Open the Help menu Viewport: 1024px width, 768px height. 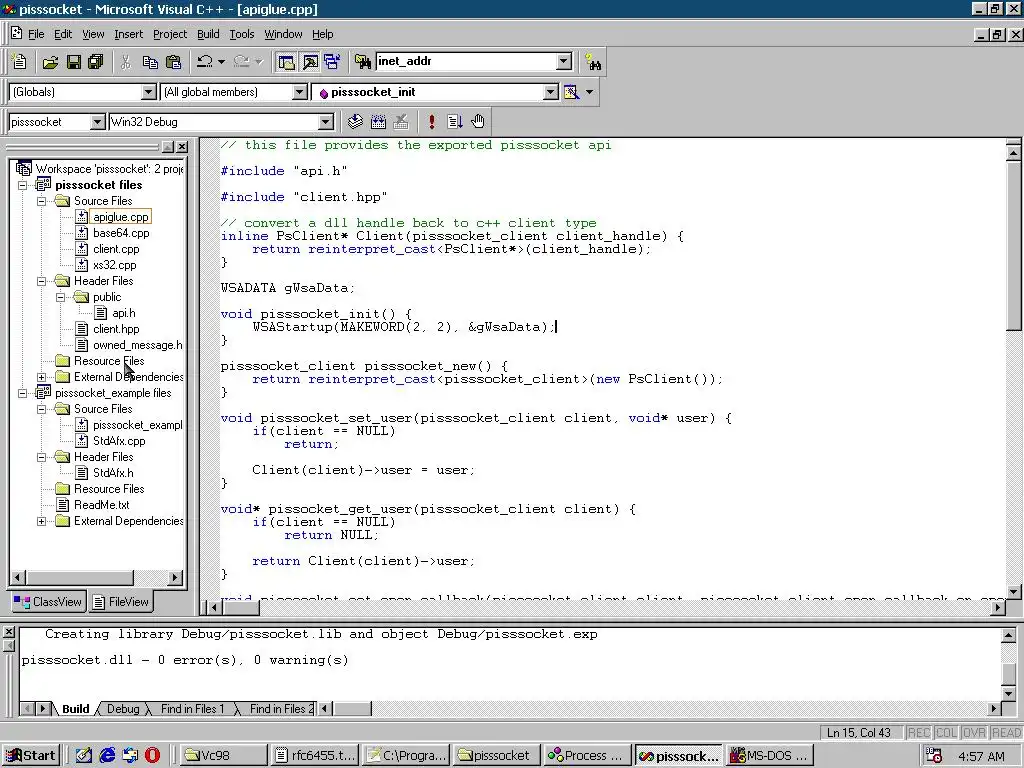click(322, 34)
